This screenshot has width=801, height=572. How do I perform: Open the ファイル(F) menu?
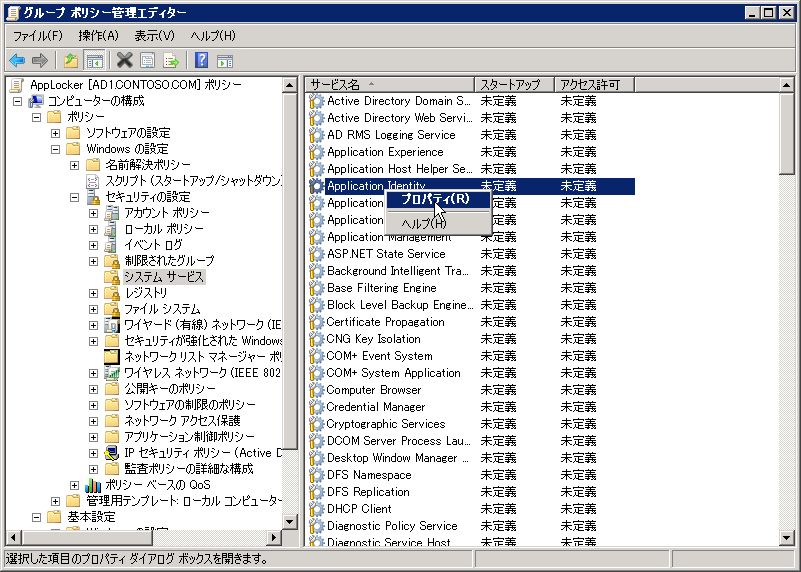(x=37, y=36)
